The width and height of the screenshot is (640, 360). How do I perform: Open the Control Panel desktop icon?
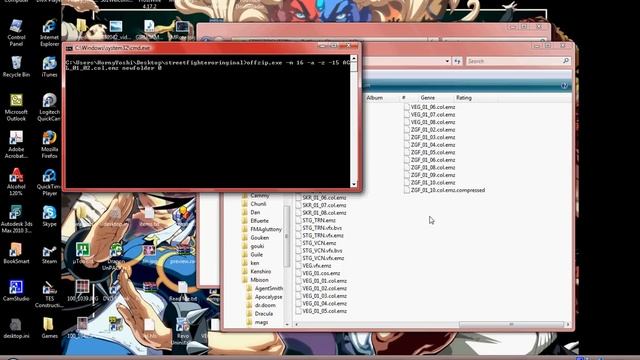16,33
